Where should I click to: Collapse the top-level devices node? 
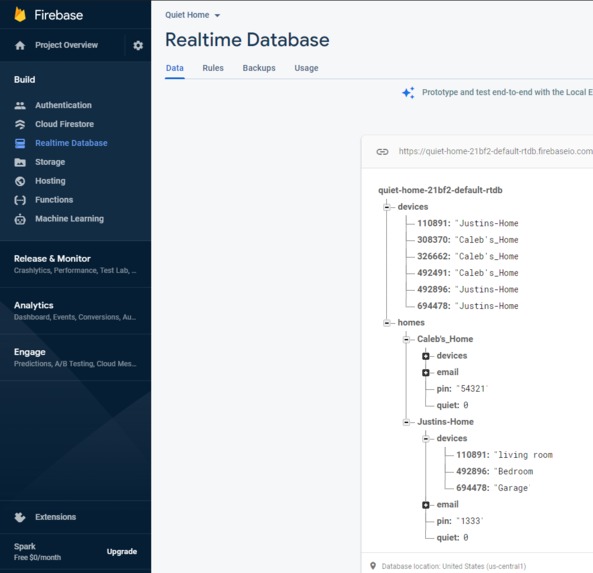click(x=387, y=207)
